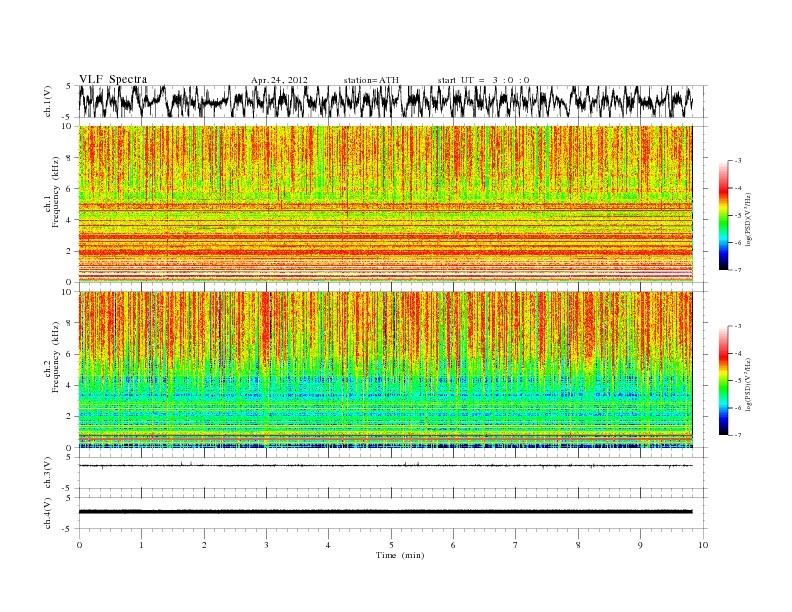Image resolution: width=792 pixels, height=612 pixels.
Task: Click inside the ch.2 frequency spectrogram panel
Action: click(x=385, y=369)
